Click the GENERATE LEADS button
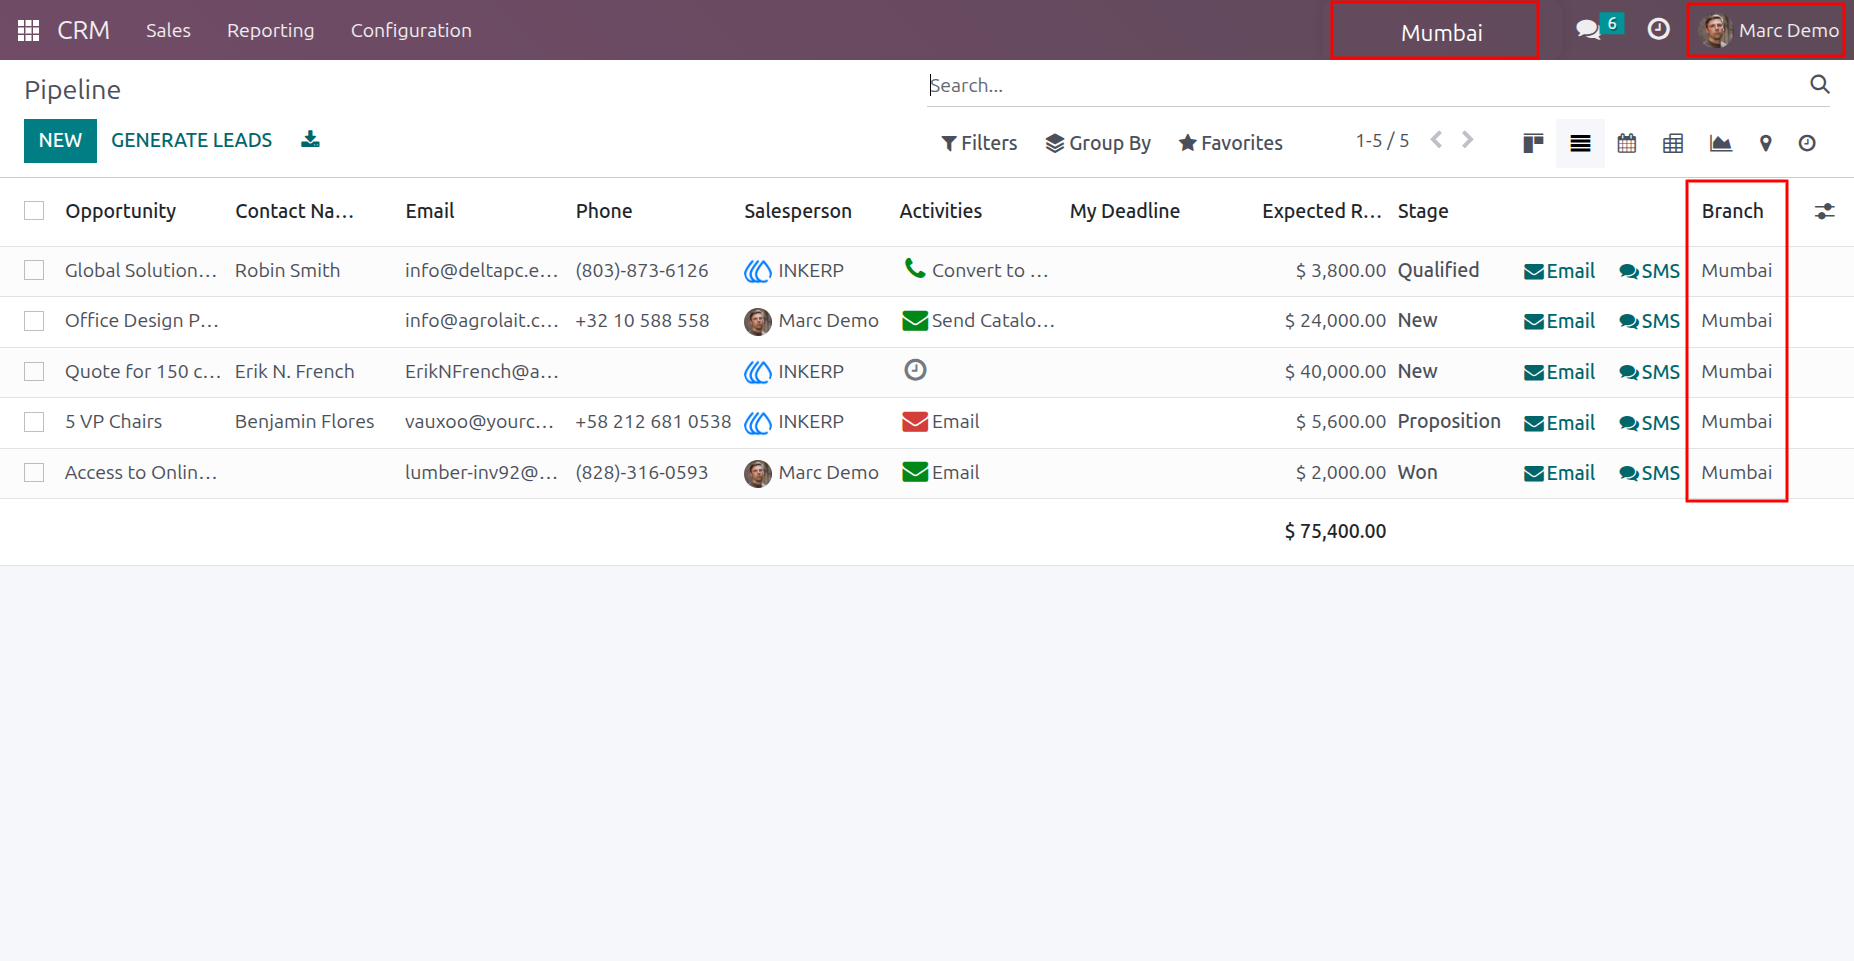 click(x=191, y=140)
